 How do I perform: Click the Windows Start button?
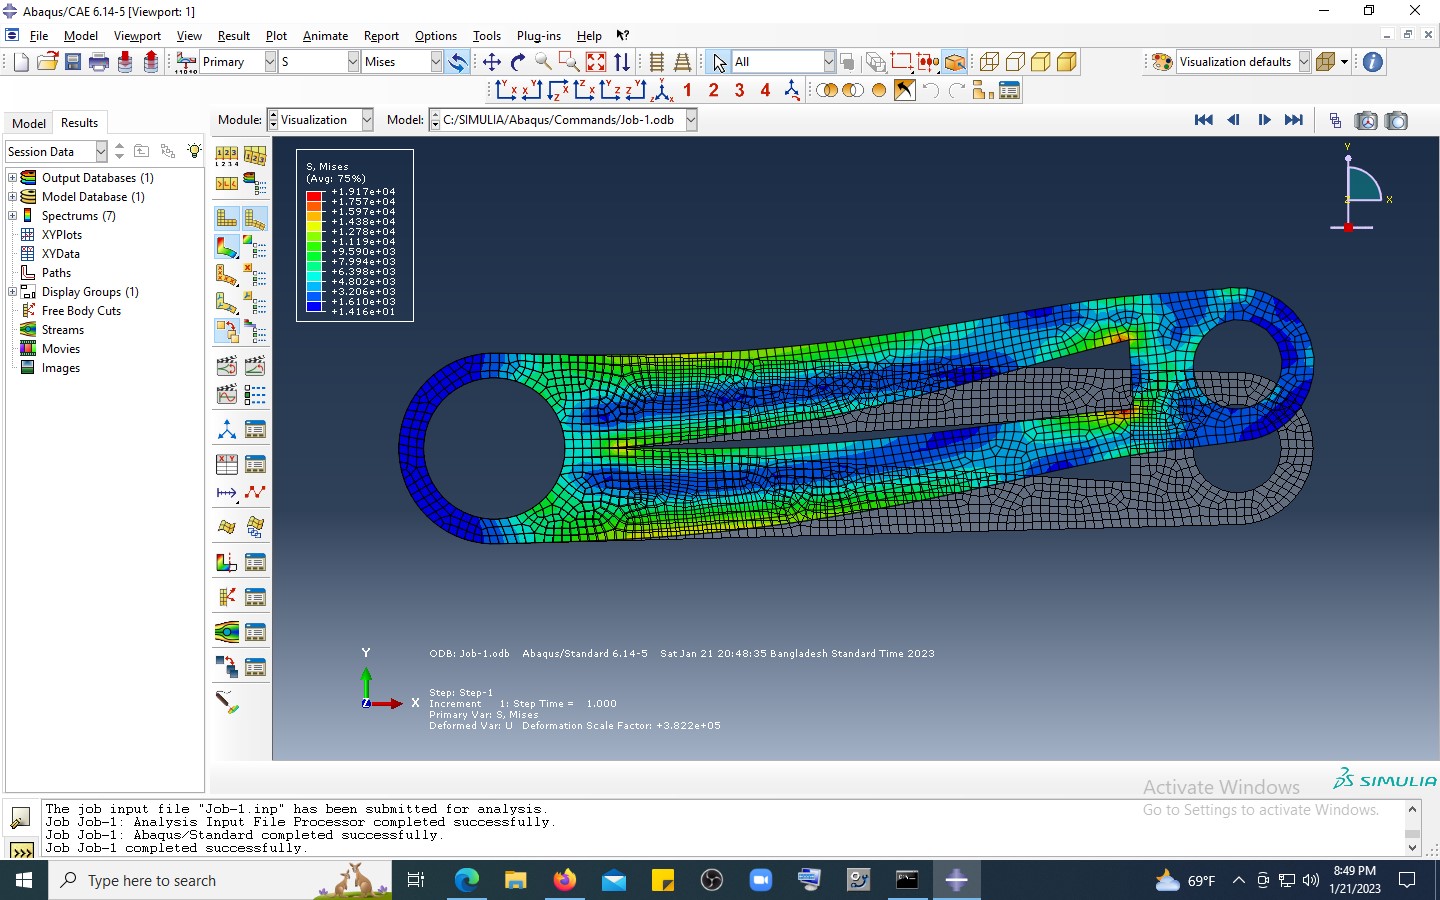click(24, 880)
